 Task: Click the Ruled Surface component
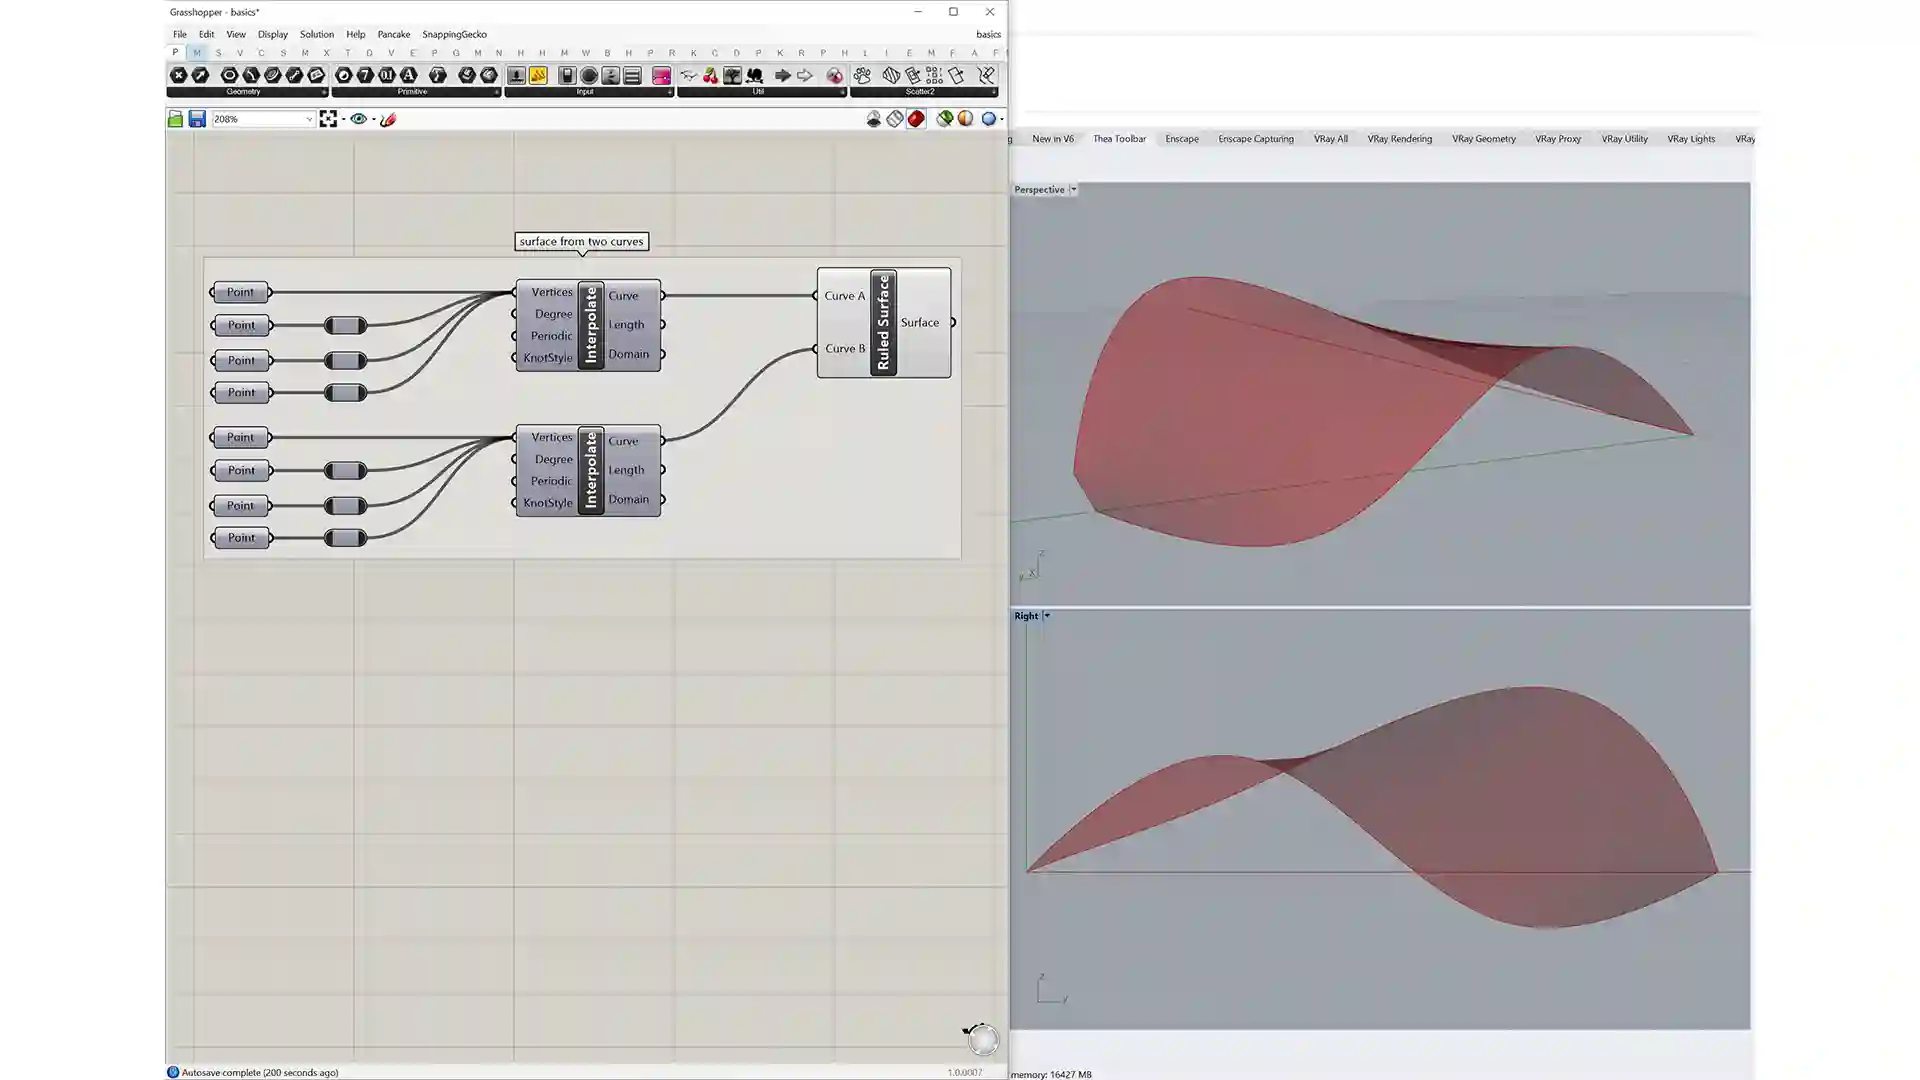click(x=883, y=322)
